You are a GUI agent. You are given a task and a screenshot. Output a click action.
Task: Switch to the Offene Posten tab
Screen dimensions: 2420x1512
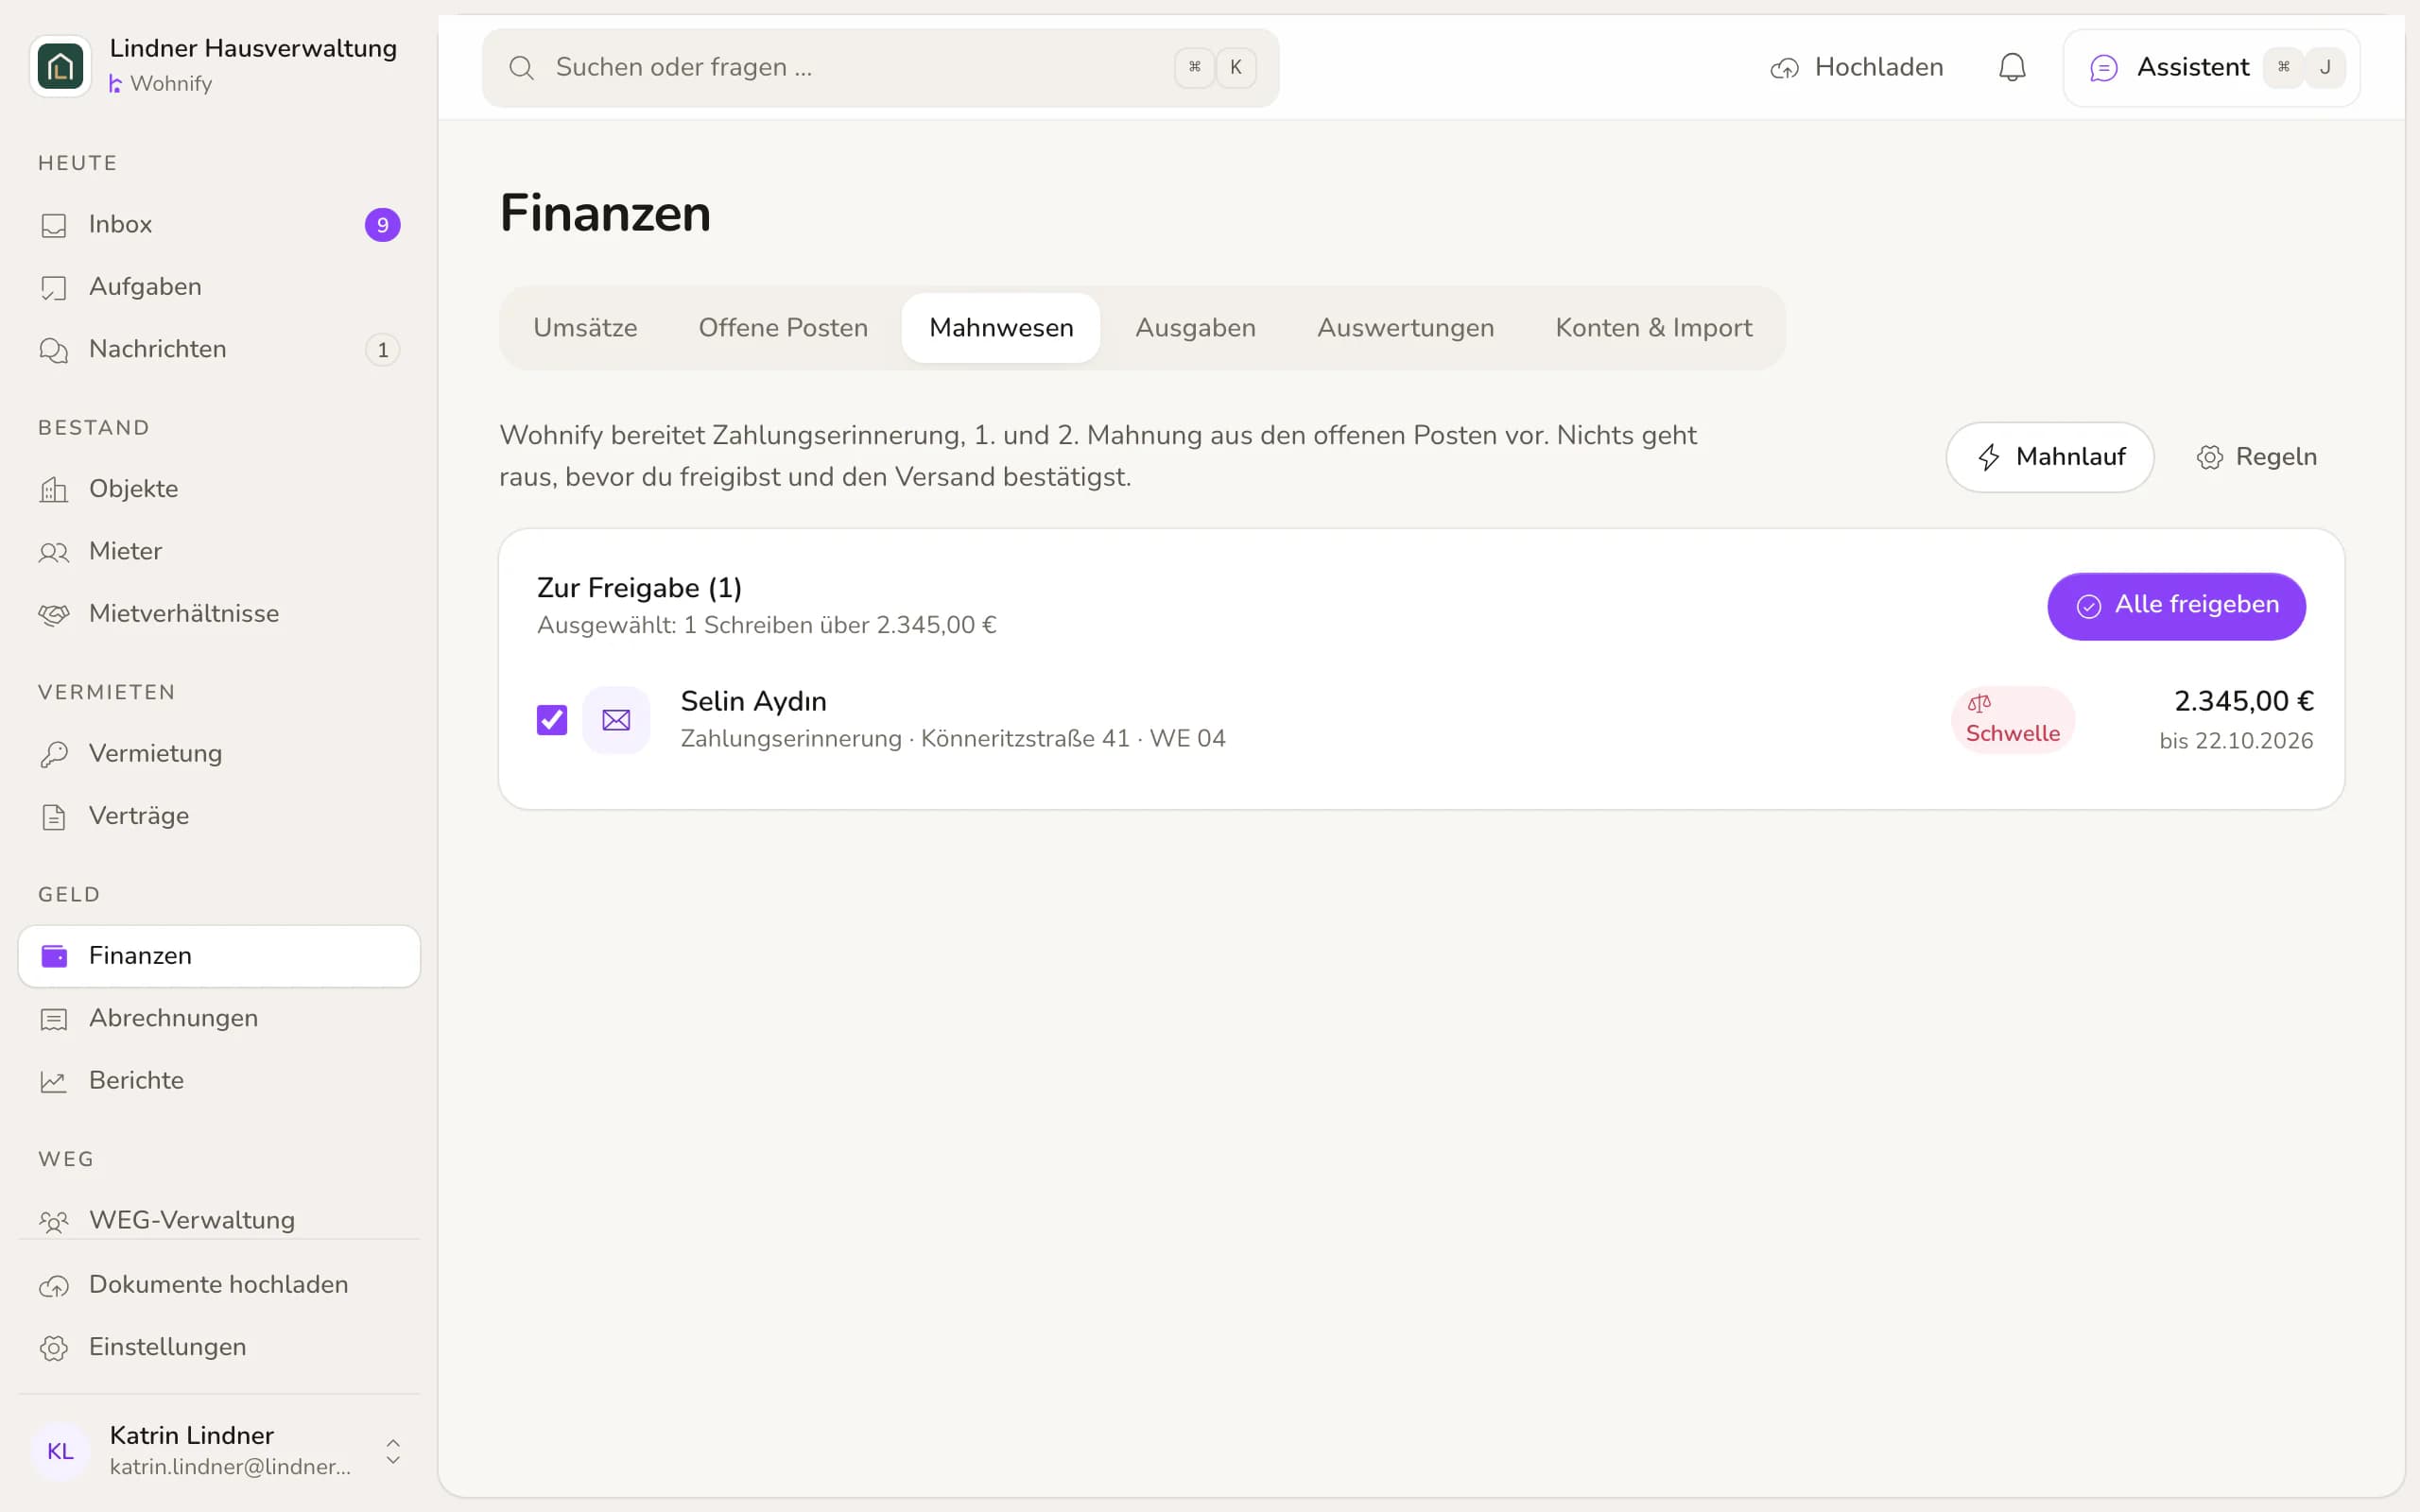pyautogui.click(x=783, y=328)
